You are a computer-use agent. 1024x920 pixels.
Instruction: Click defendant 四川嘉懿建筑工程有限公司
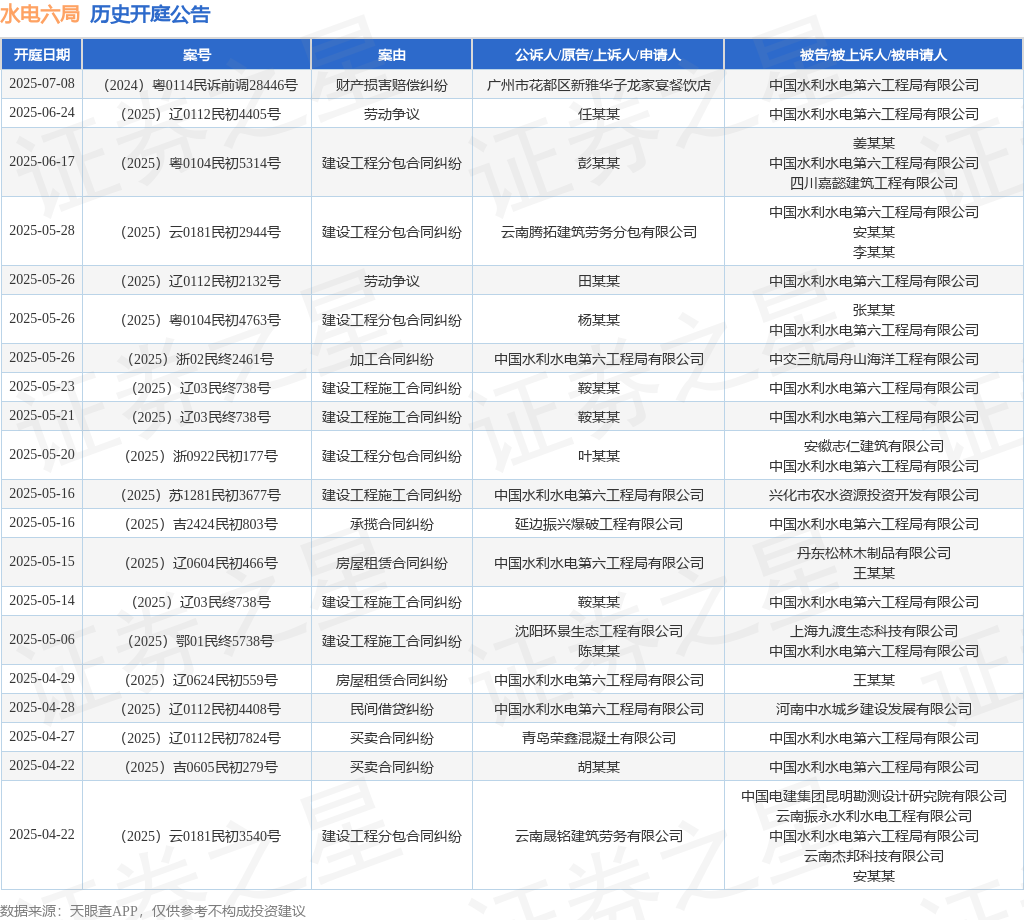[x=874, y=183]
